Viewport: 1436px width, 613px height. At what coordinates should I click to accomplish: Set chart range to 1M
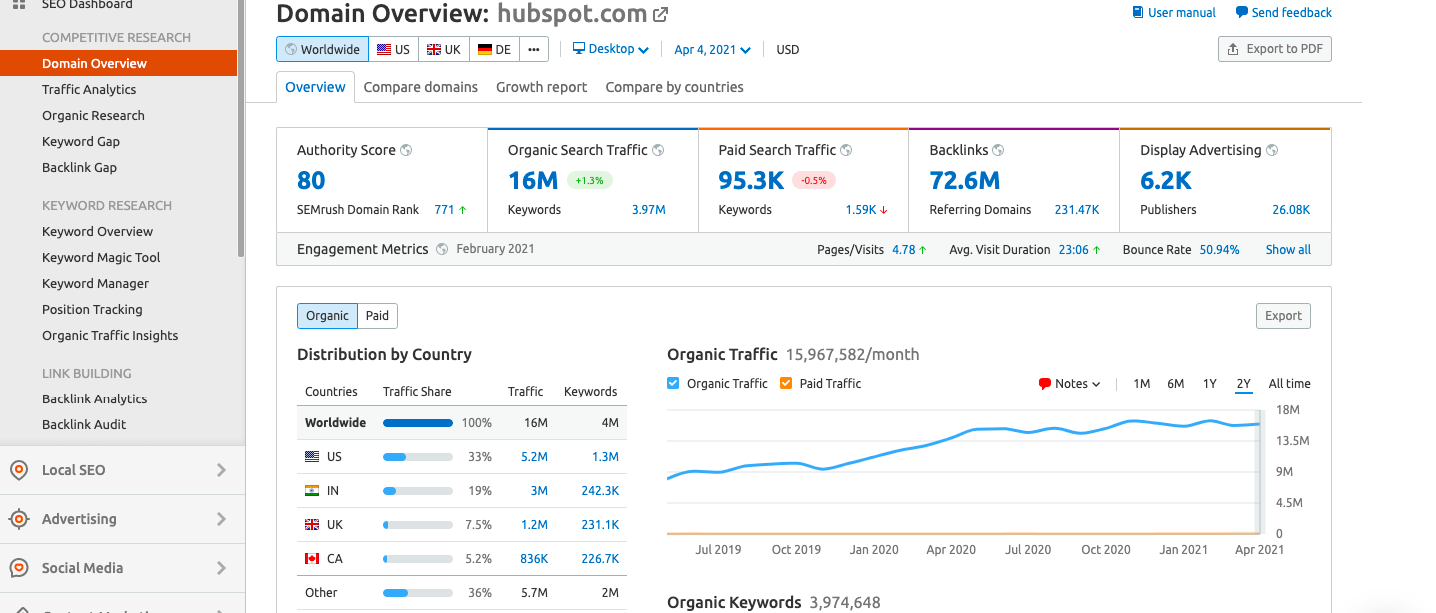[1142, 384]
